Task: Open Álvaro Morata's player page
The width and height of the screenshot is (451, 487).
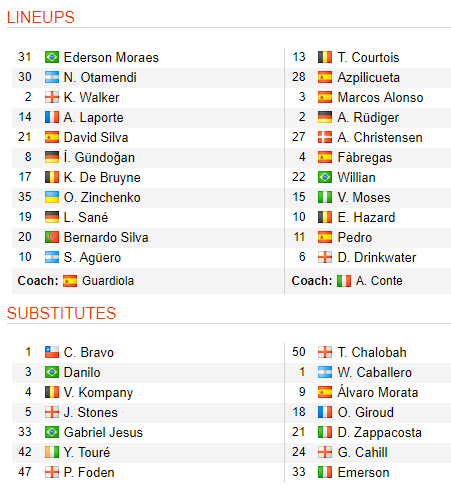Action: 378,392
